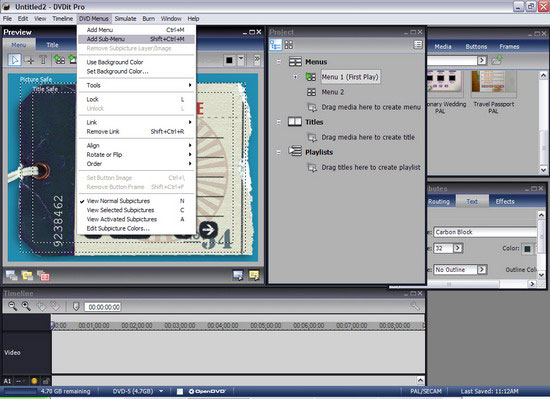This screenshot has height=399, width=550.
Task: Open the palette category dropdown arrow
Action: click(482, 60)
